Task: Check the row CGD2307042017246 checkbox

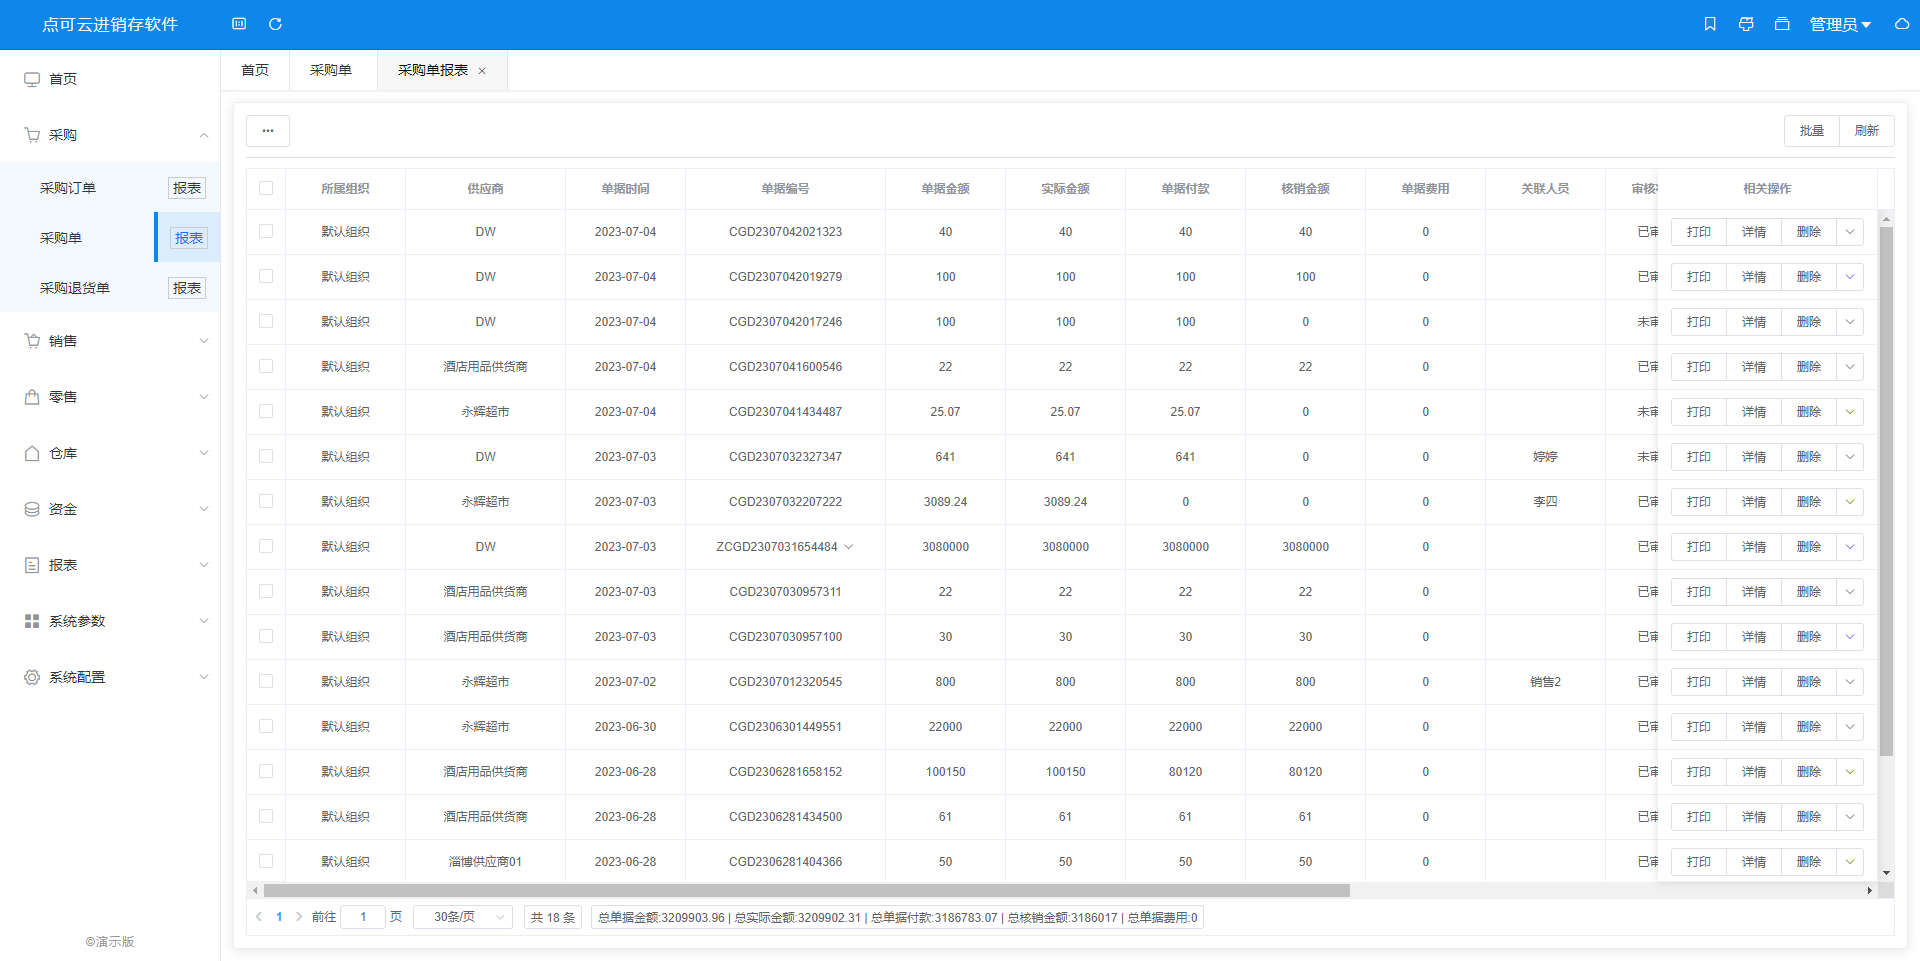Action: (266, 321)
